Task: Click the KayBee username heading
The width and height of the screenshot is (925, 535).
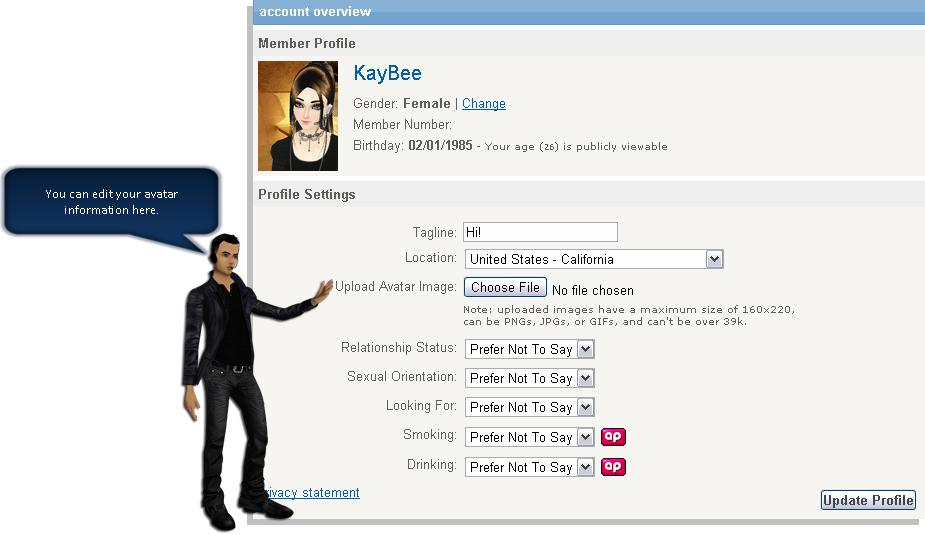Action: click(388, 73)
